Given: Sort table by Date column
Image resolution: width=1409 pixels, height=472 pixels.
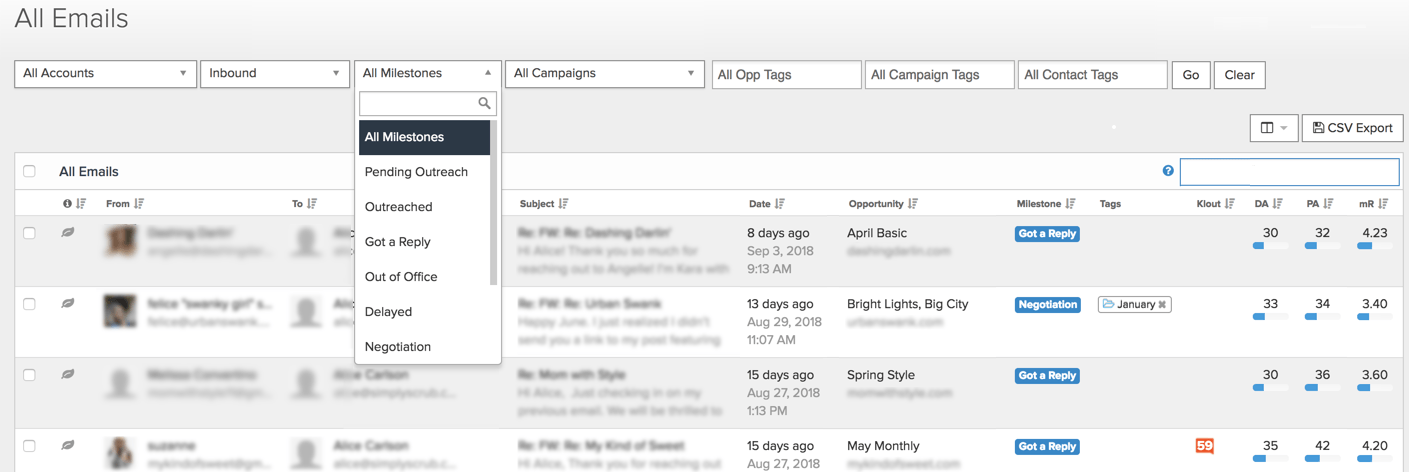Looking at the screenshot, I should coord(766,204).
